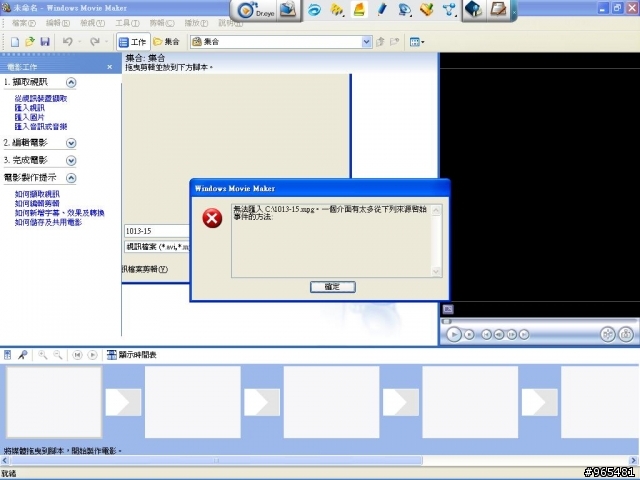Open the 檔案(F) menu
This screenshot has width=640, height=480.
tap(24, 23)
